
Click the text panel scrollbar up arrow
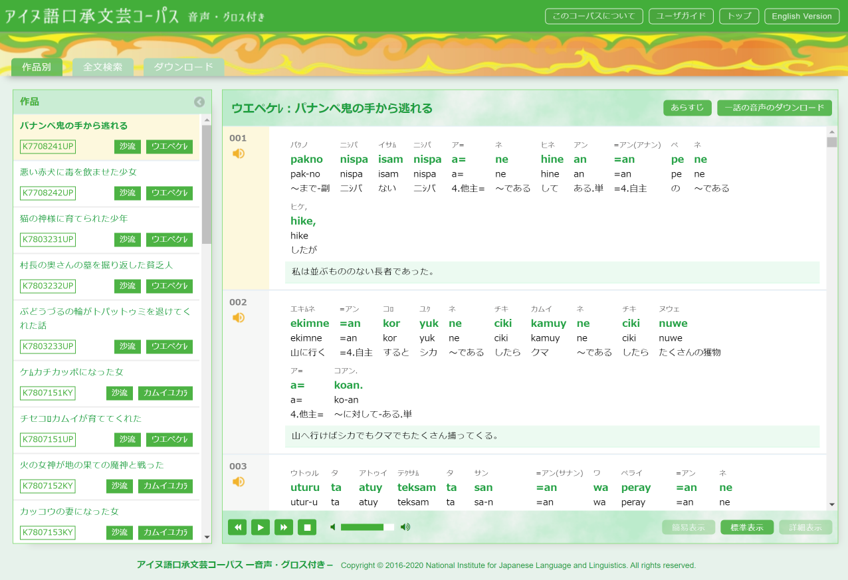[x=832, y=132]
